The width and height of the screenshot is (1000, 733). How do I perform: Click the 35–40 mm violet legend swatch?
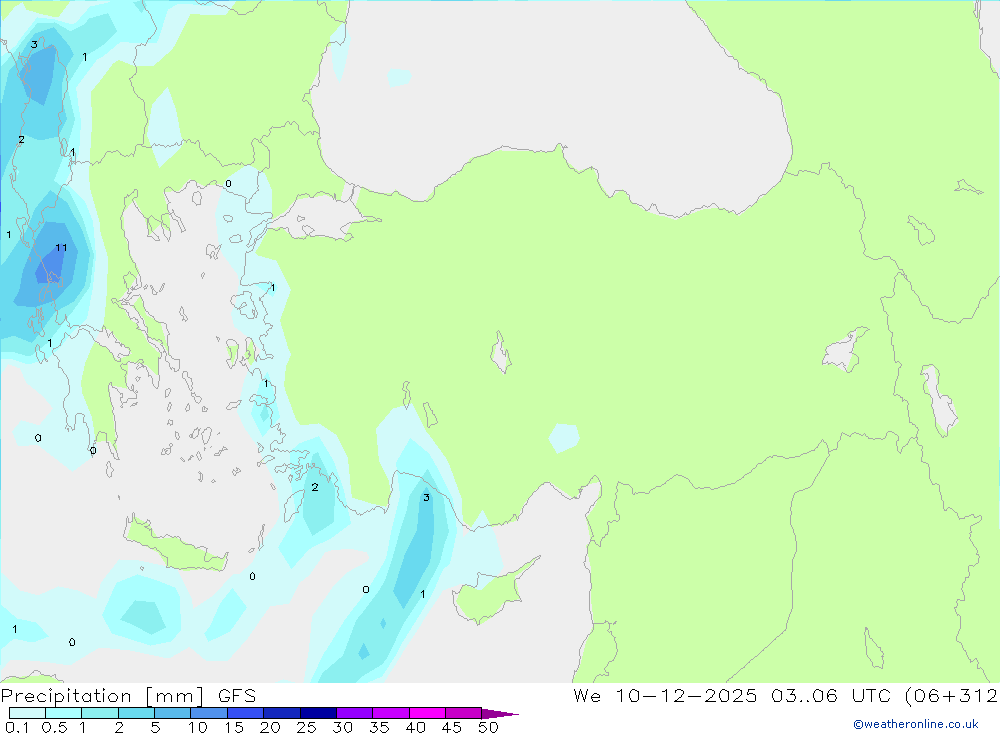[391, 713]
